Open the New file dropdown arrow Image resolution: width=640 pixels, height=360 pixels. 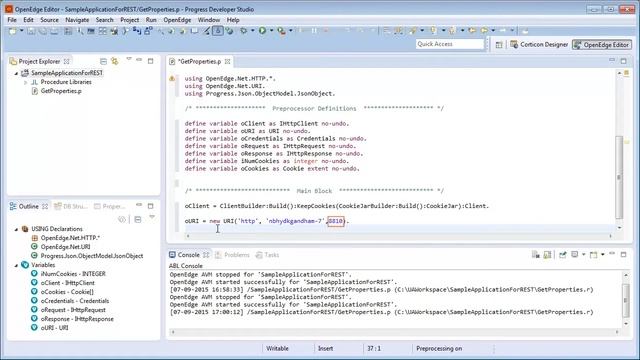click(21, 31)
